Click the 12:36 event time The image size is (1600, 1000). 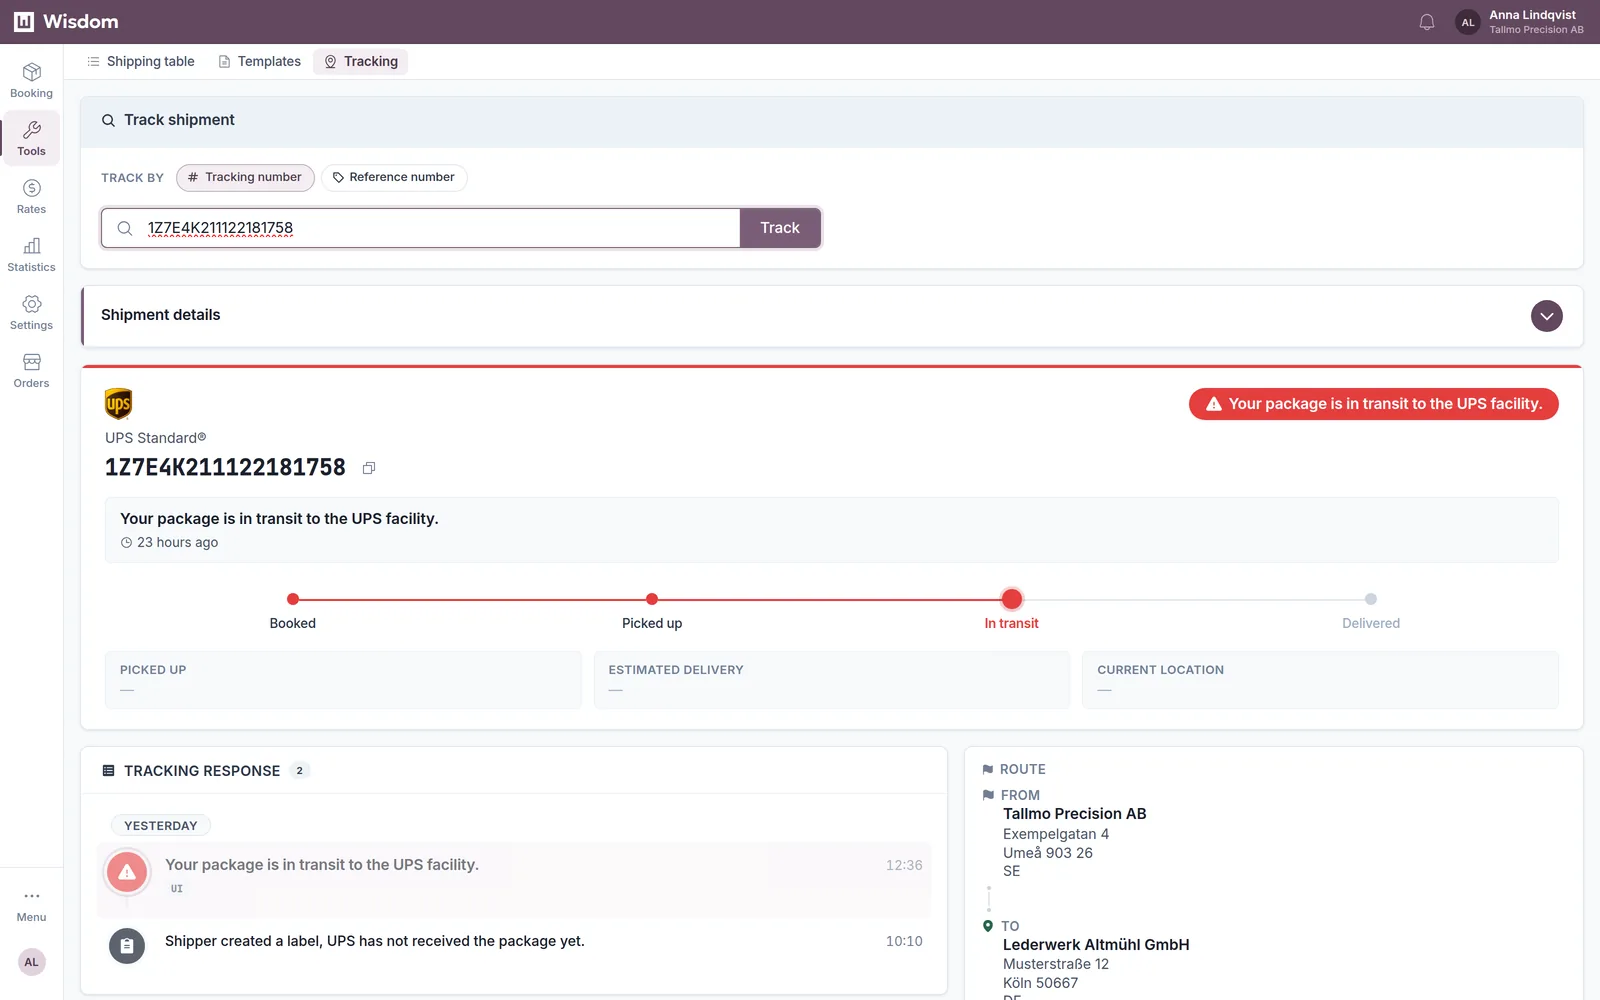point(904,865)
